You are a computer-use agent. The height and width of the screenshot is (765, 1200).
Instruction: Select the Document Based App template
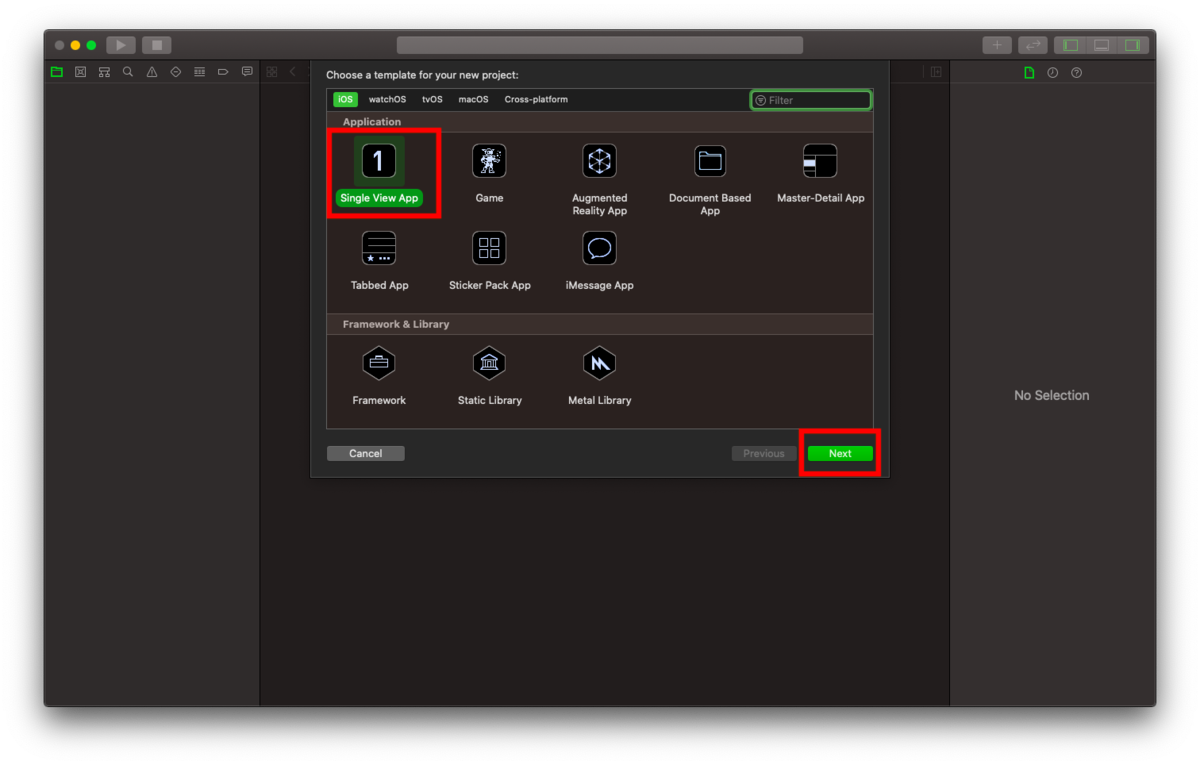coord(710,179)
